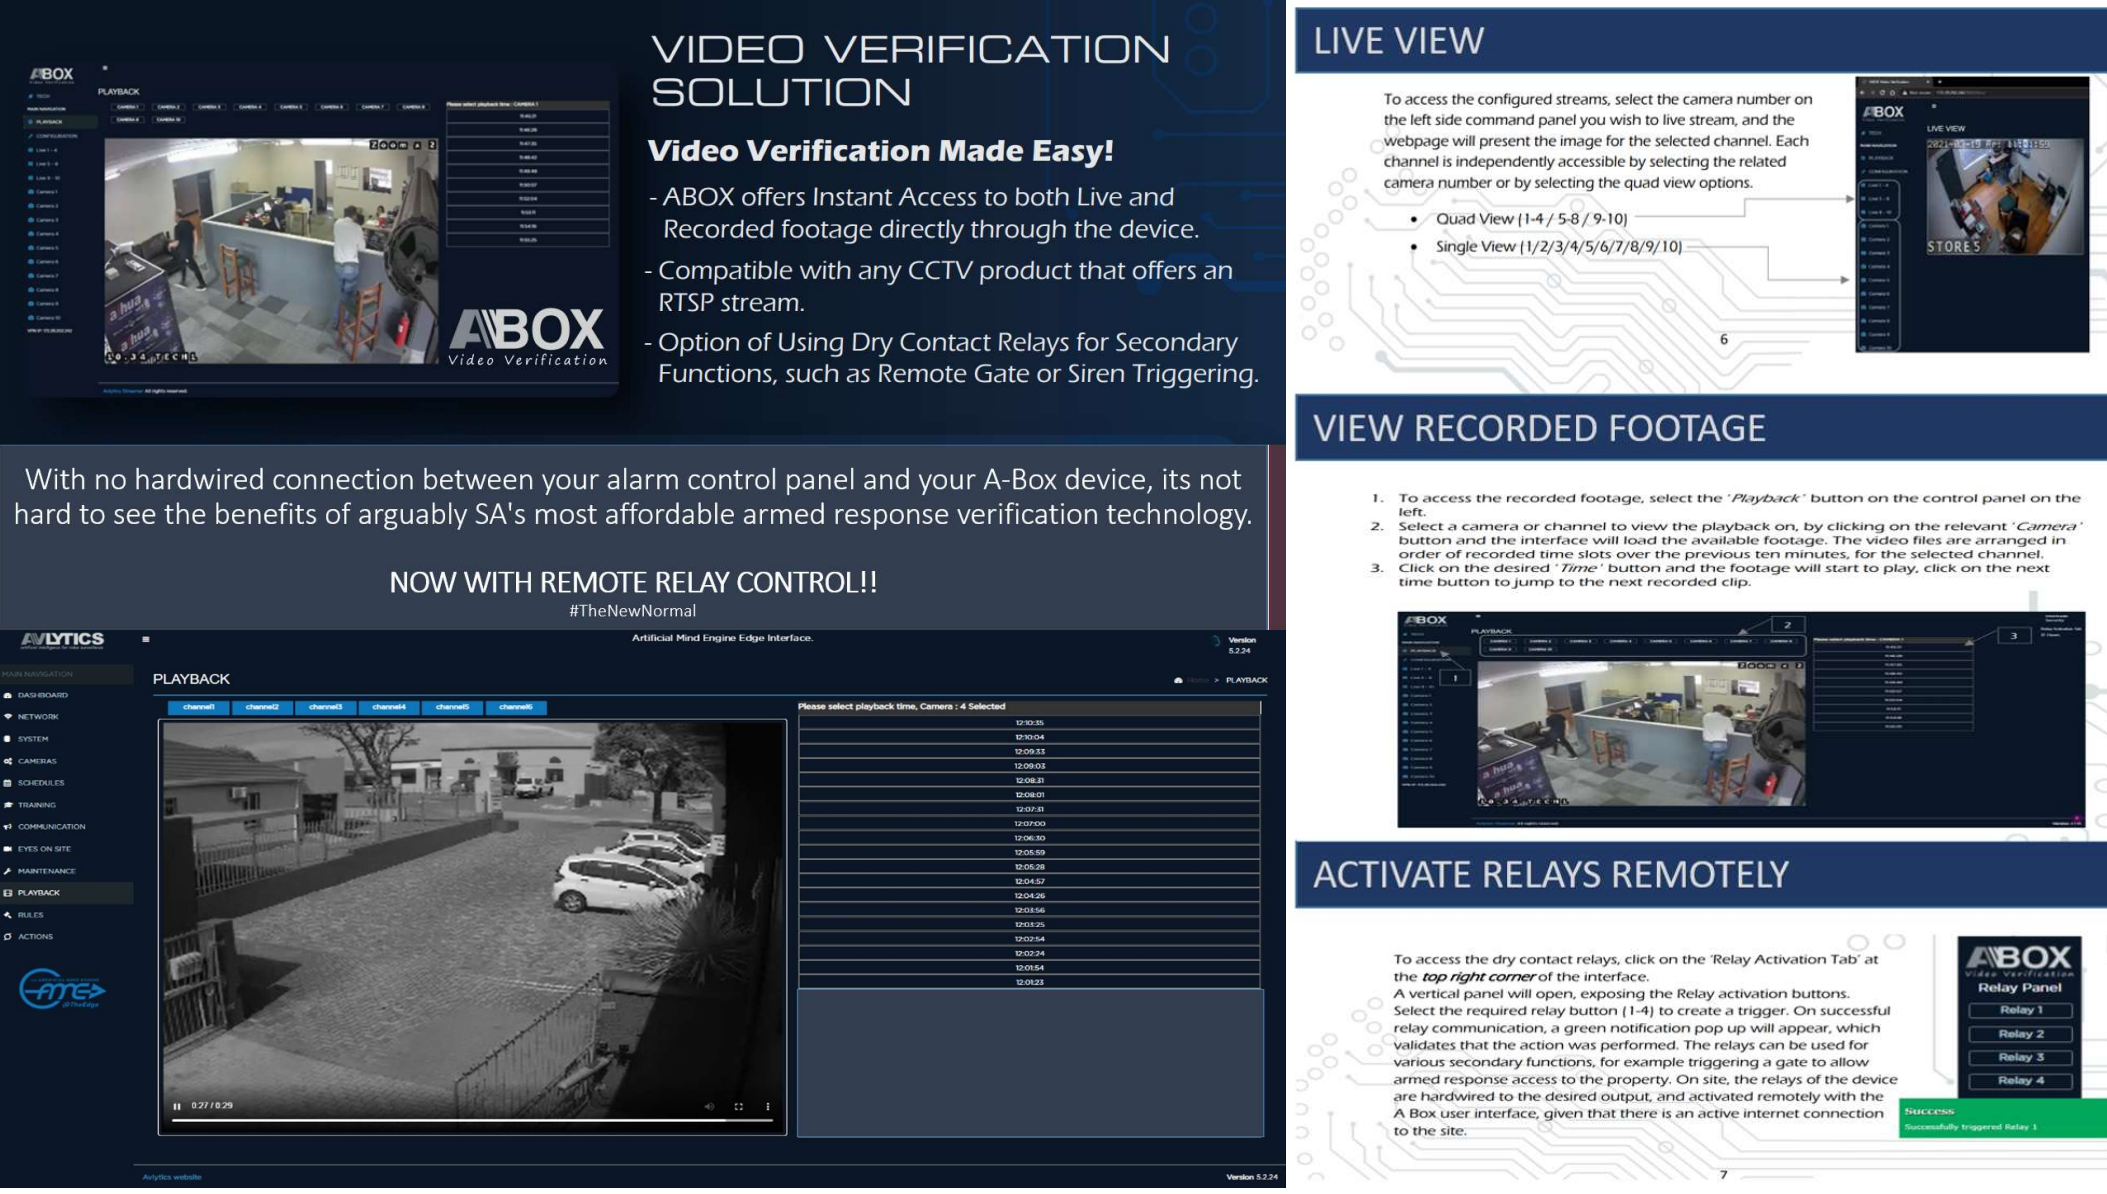This screenshot has width=2107, height=1194.
Task: Go to Cameras in the sidebar
Action: (37, 761)
